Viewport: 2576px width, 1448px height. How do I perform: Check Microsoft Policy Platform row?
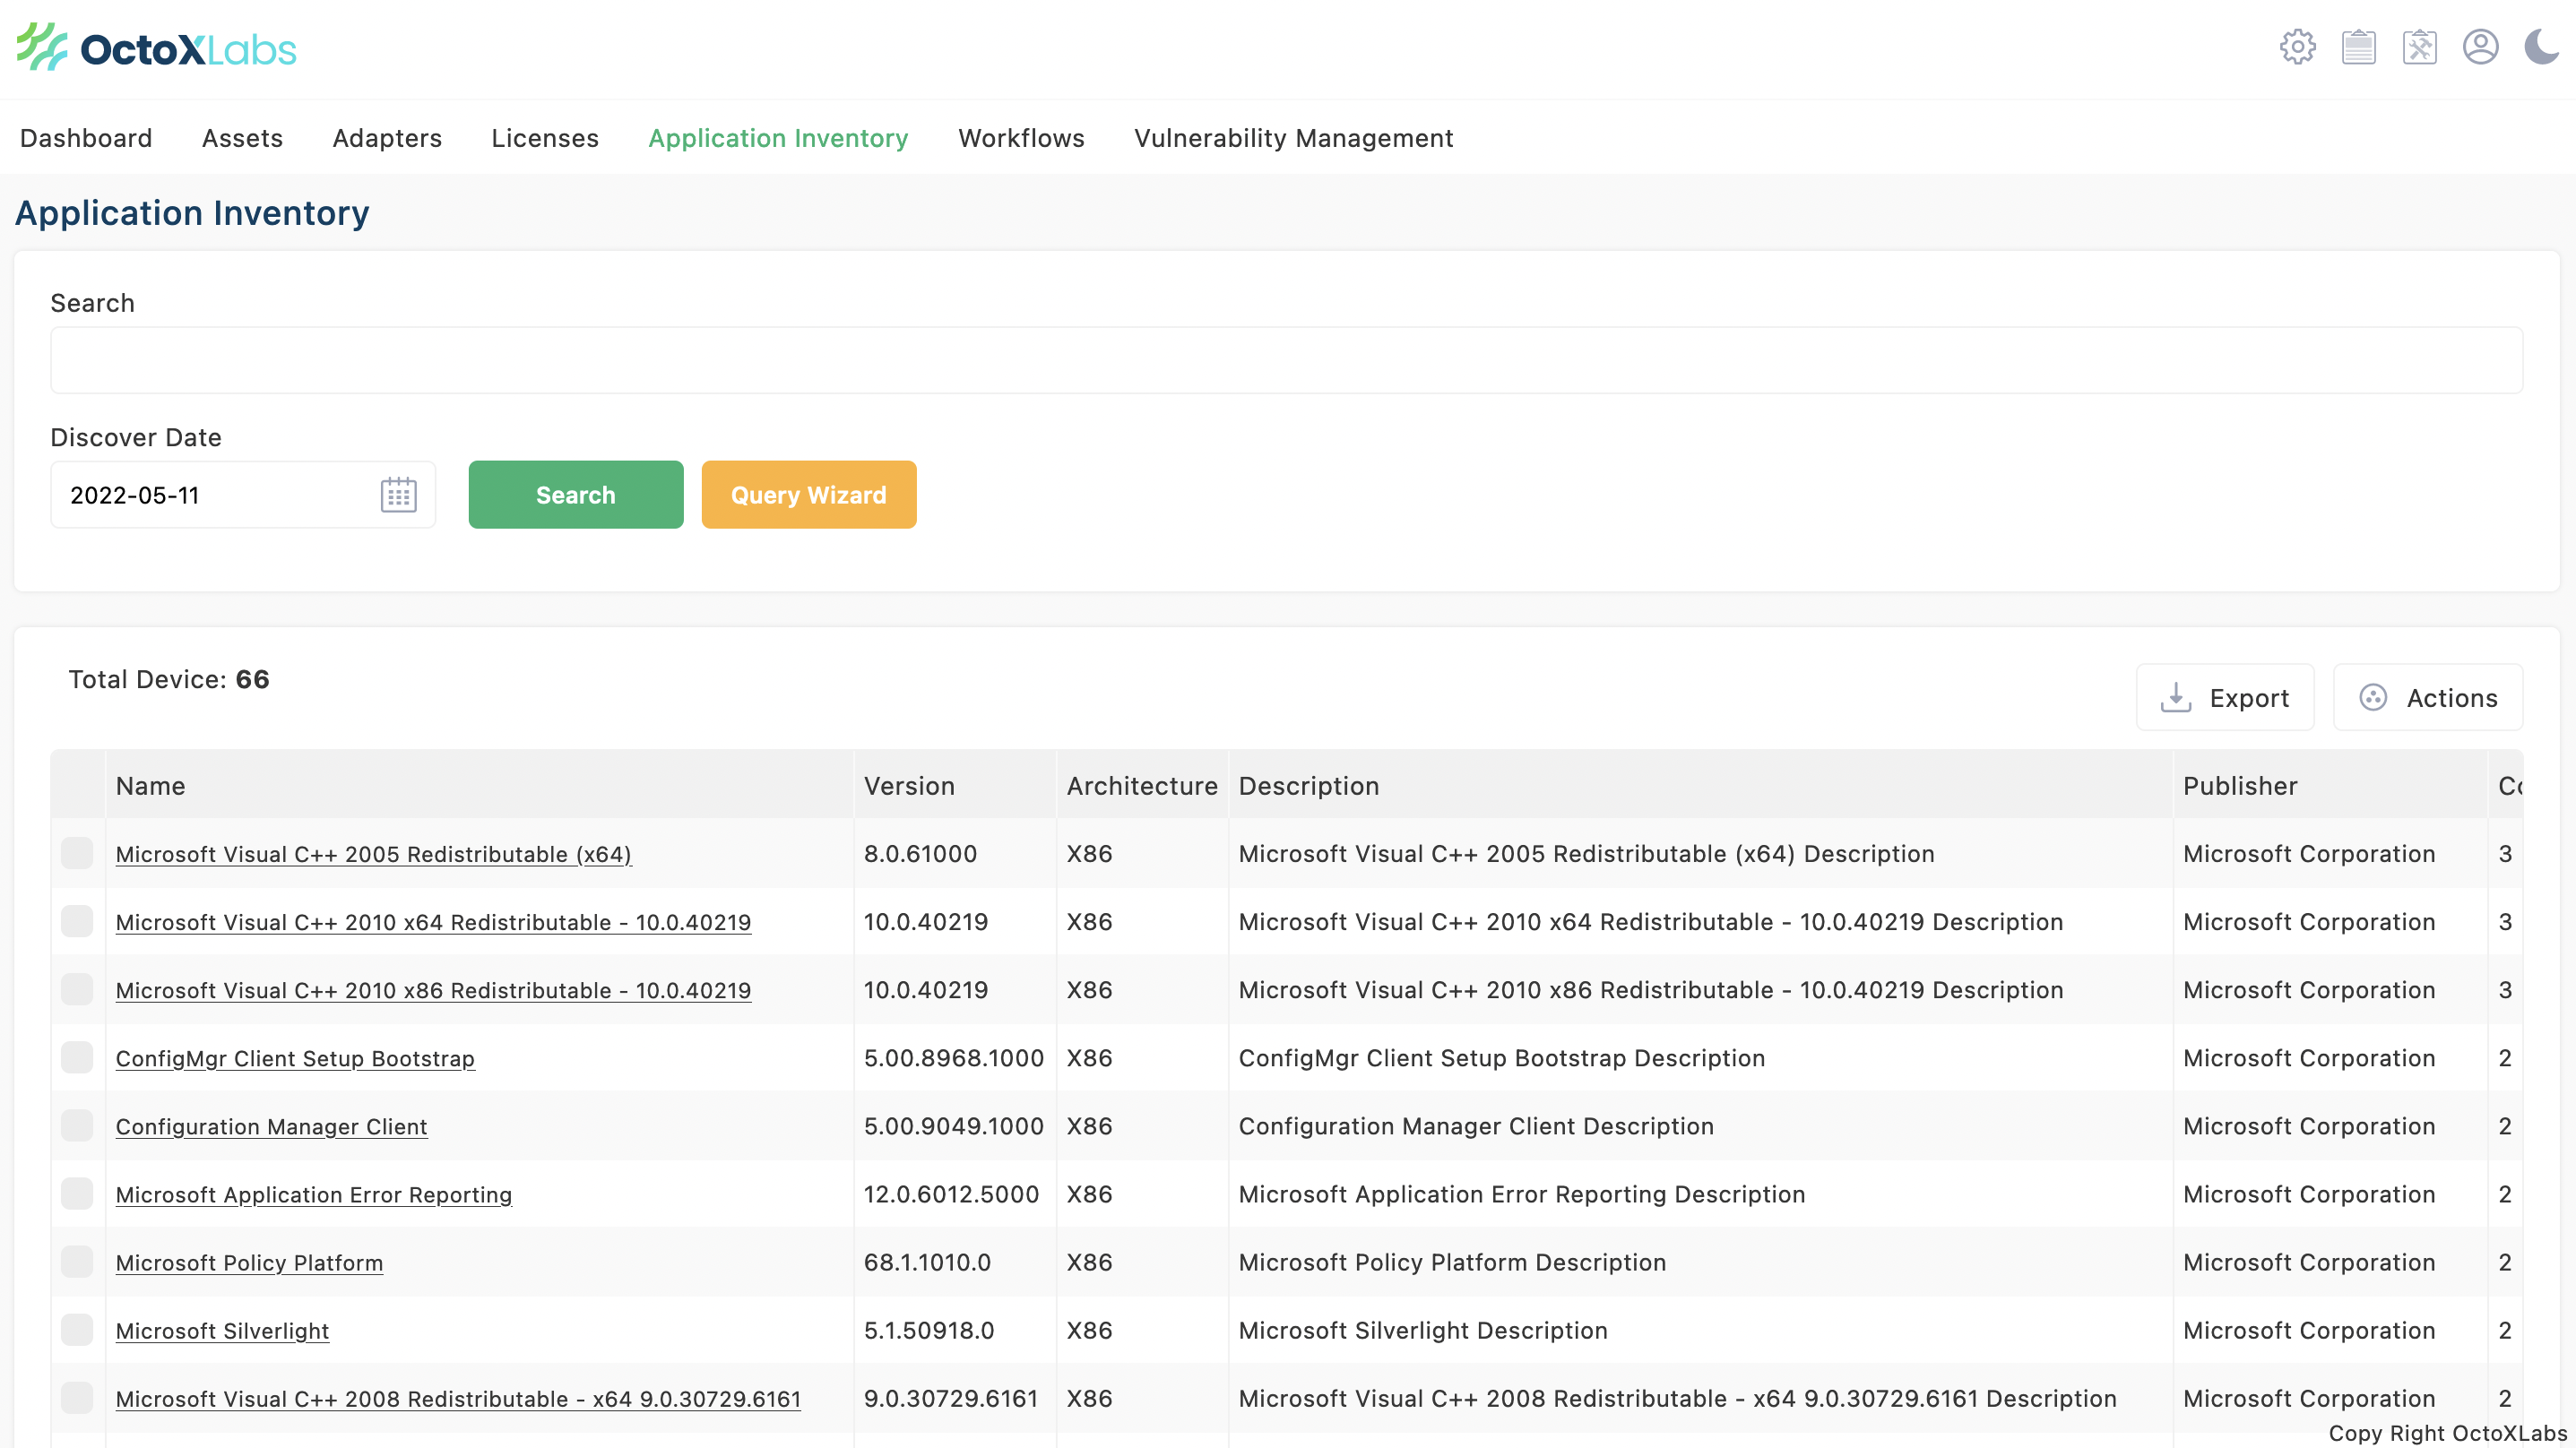(x=77, y=1261)
